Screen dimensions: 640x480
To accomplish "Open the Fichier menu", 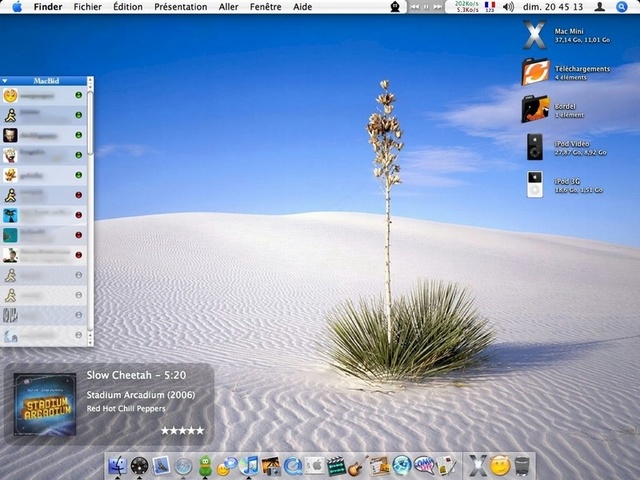I will [87, 7].
